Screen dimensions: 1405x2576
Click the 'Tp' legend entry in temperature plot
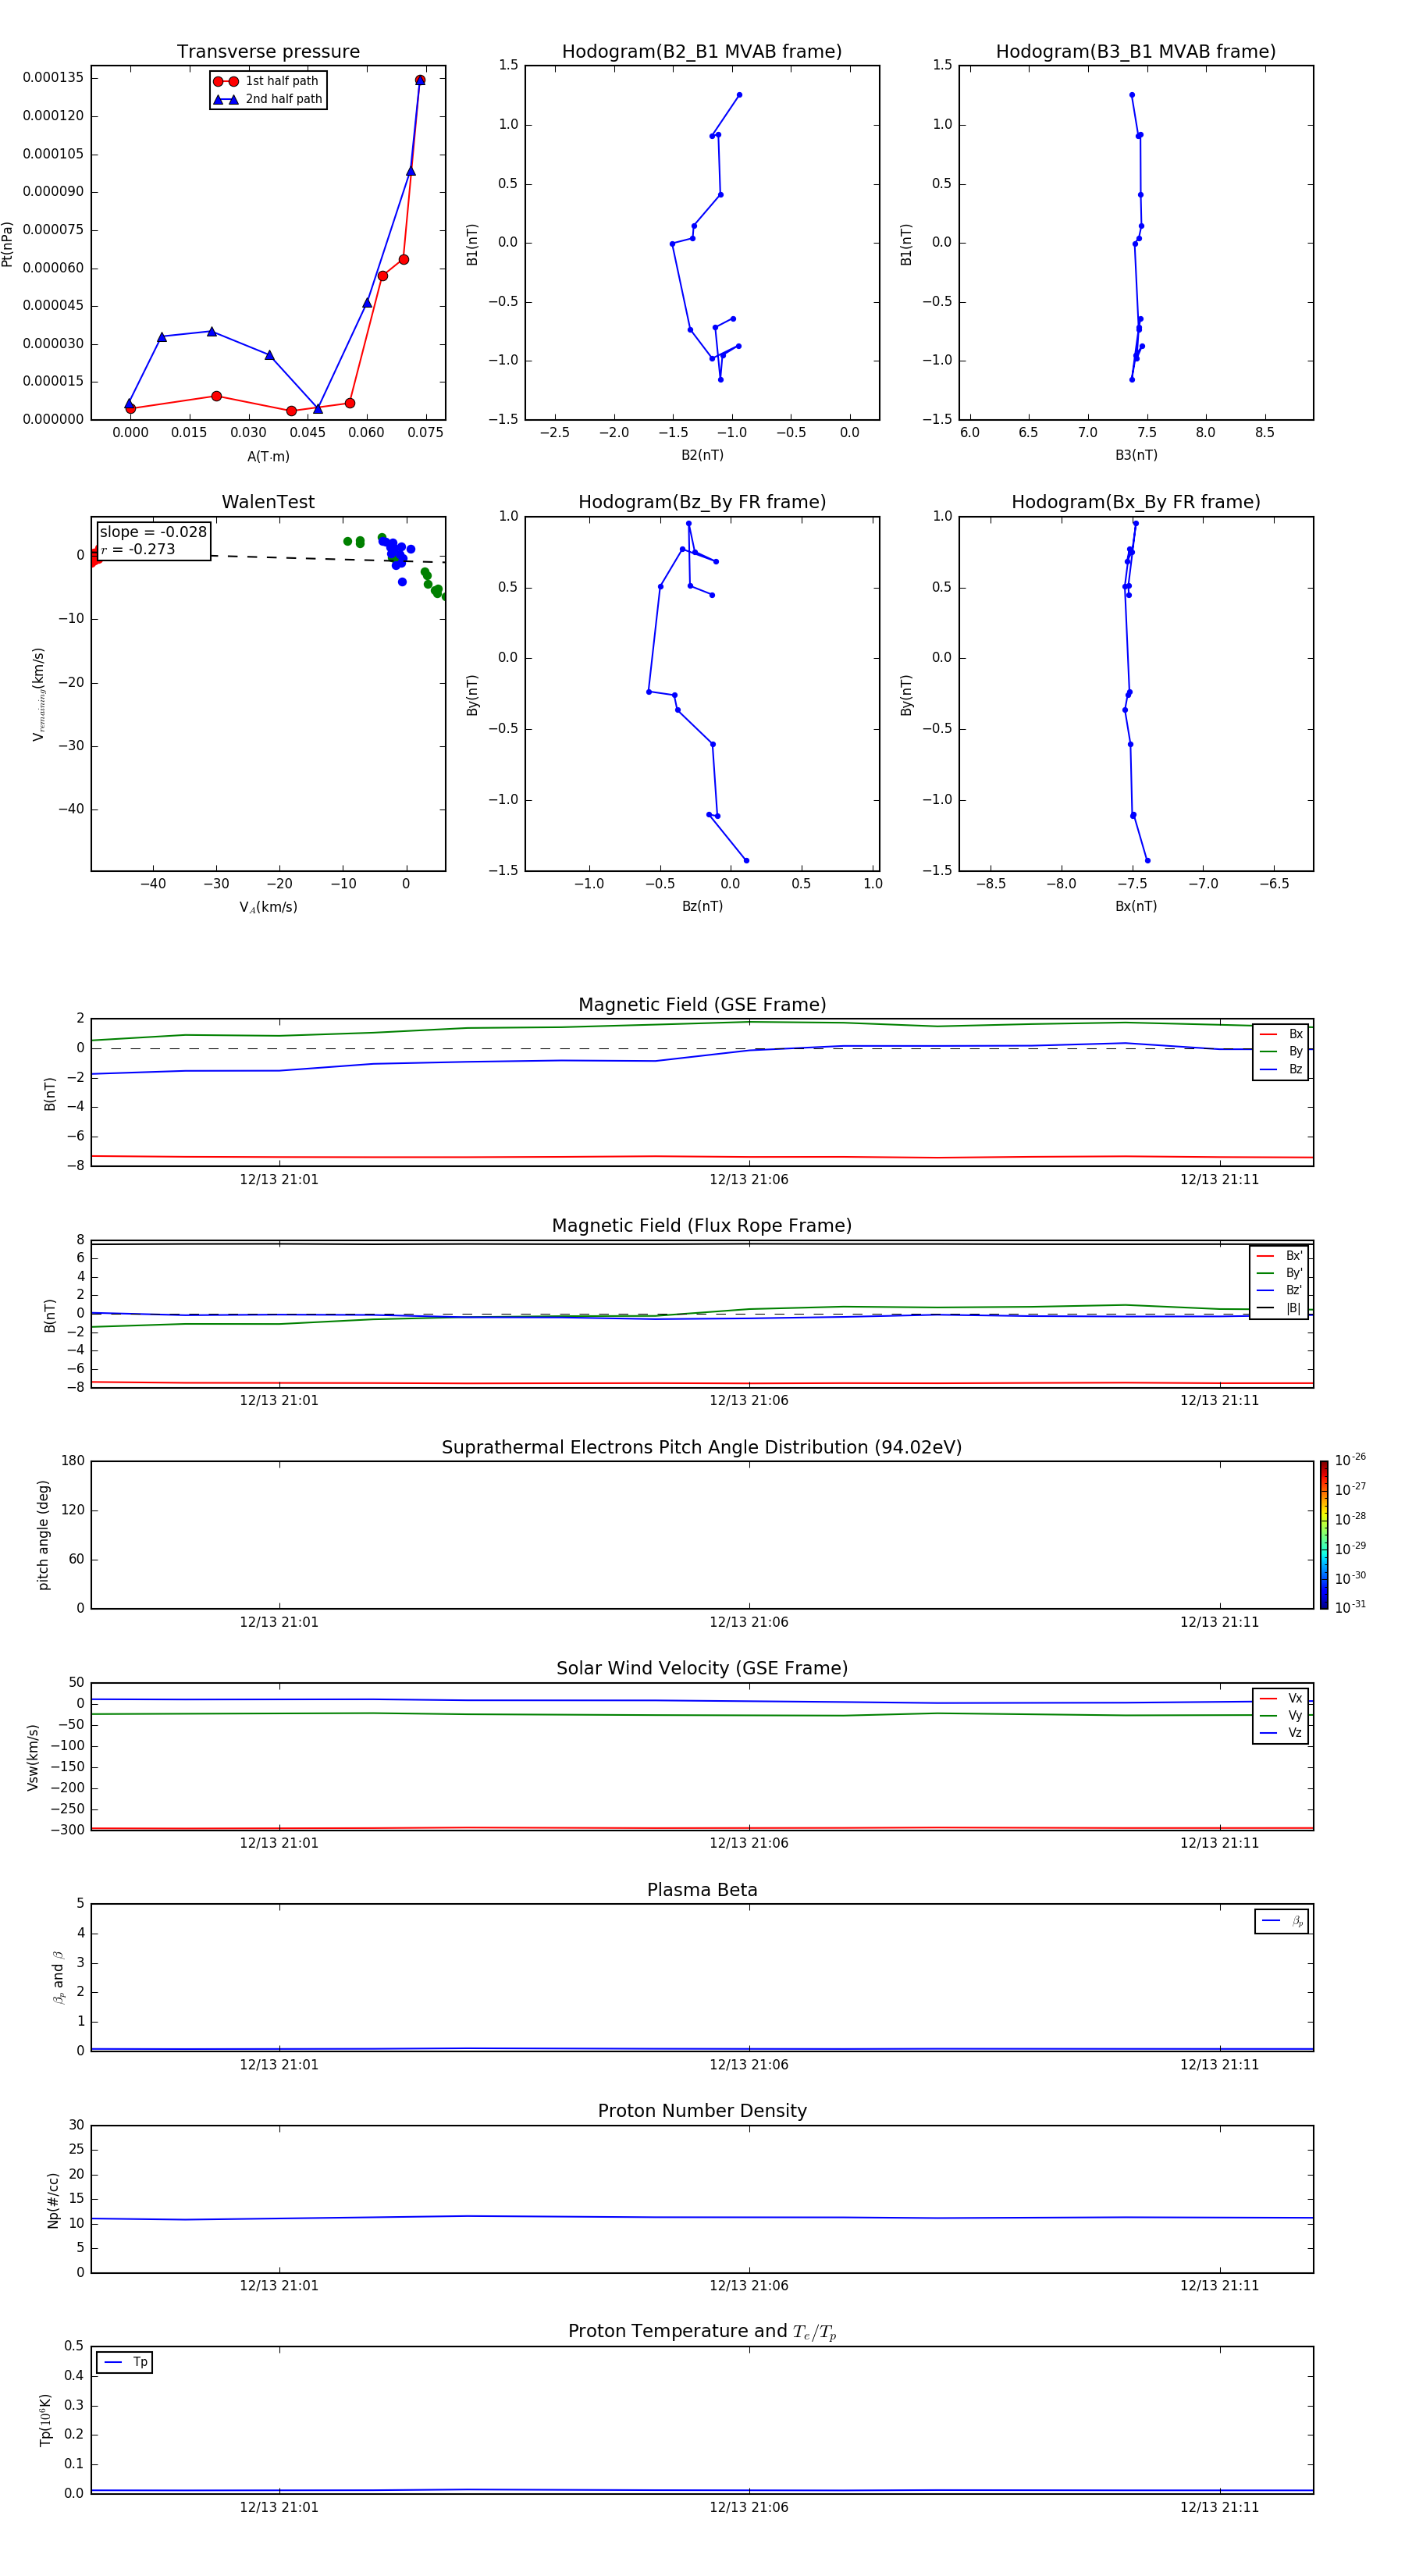125,2362
